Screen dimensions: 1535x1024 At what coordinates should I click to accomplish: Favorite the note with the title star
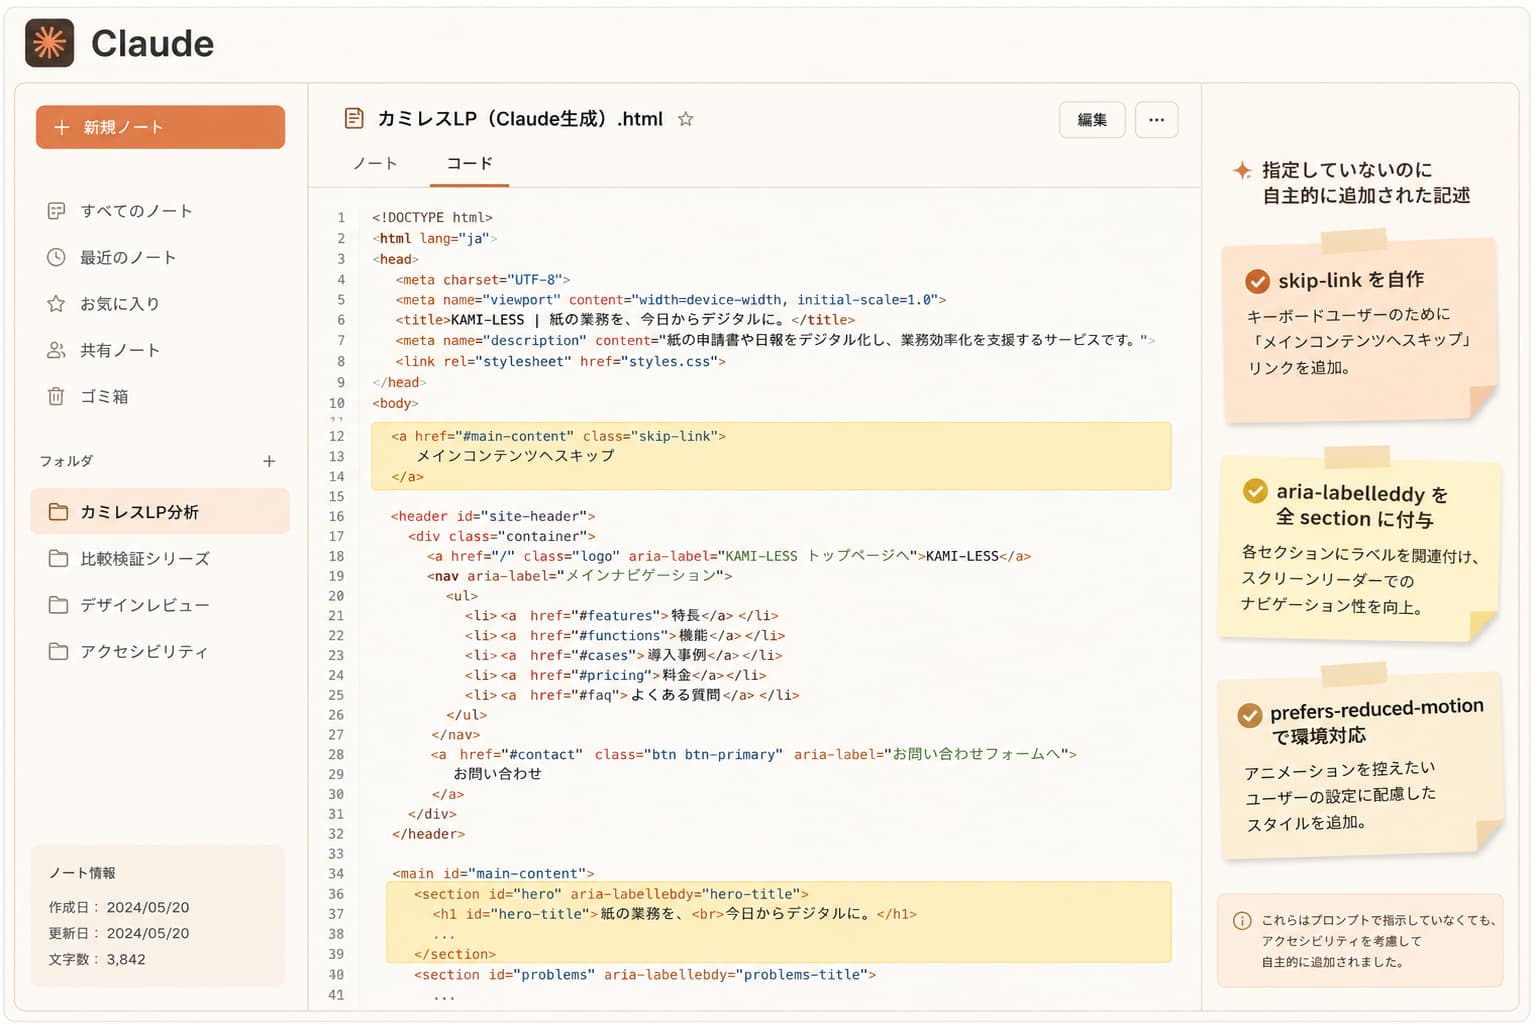[x=686, y=119]
